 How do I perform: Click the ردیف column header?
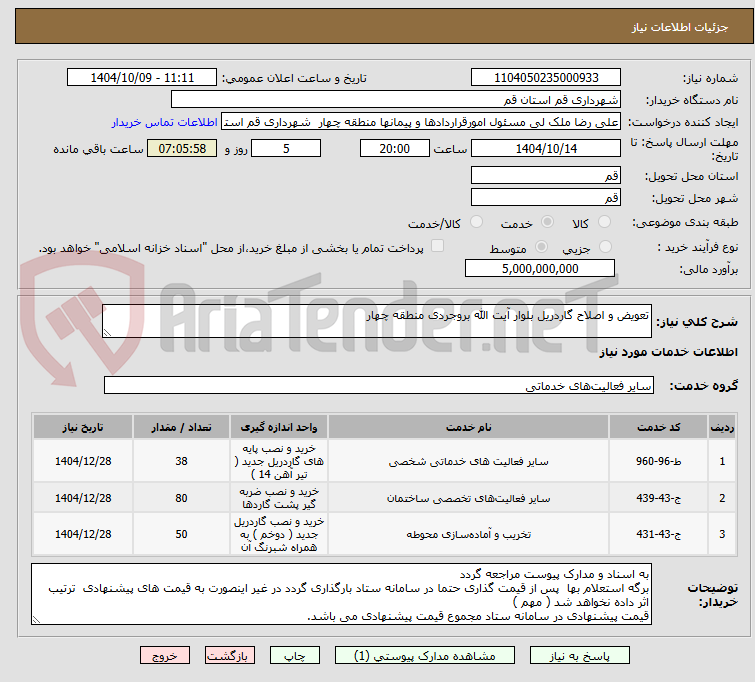tap(722, 427)
